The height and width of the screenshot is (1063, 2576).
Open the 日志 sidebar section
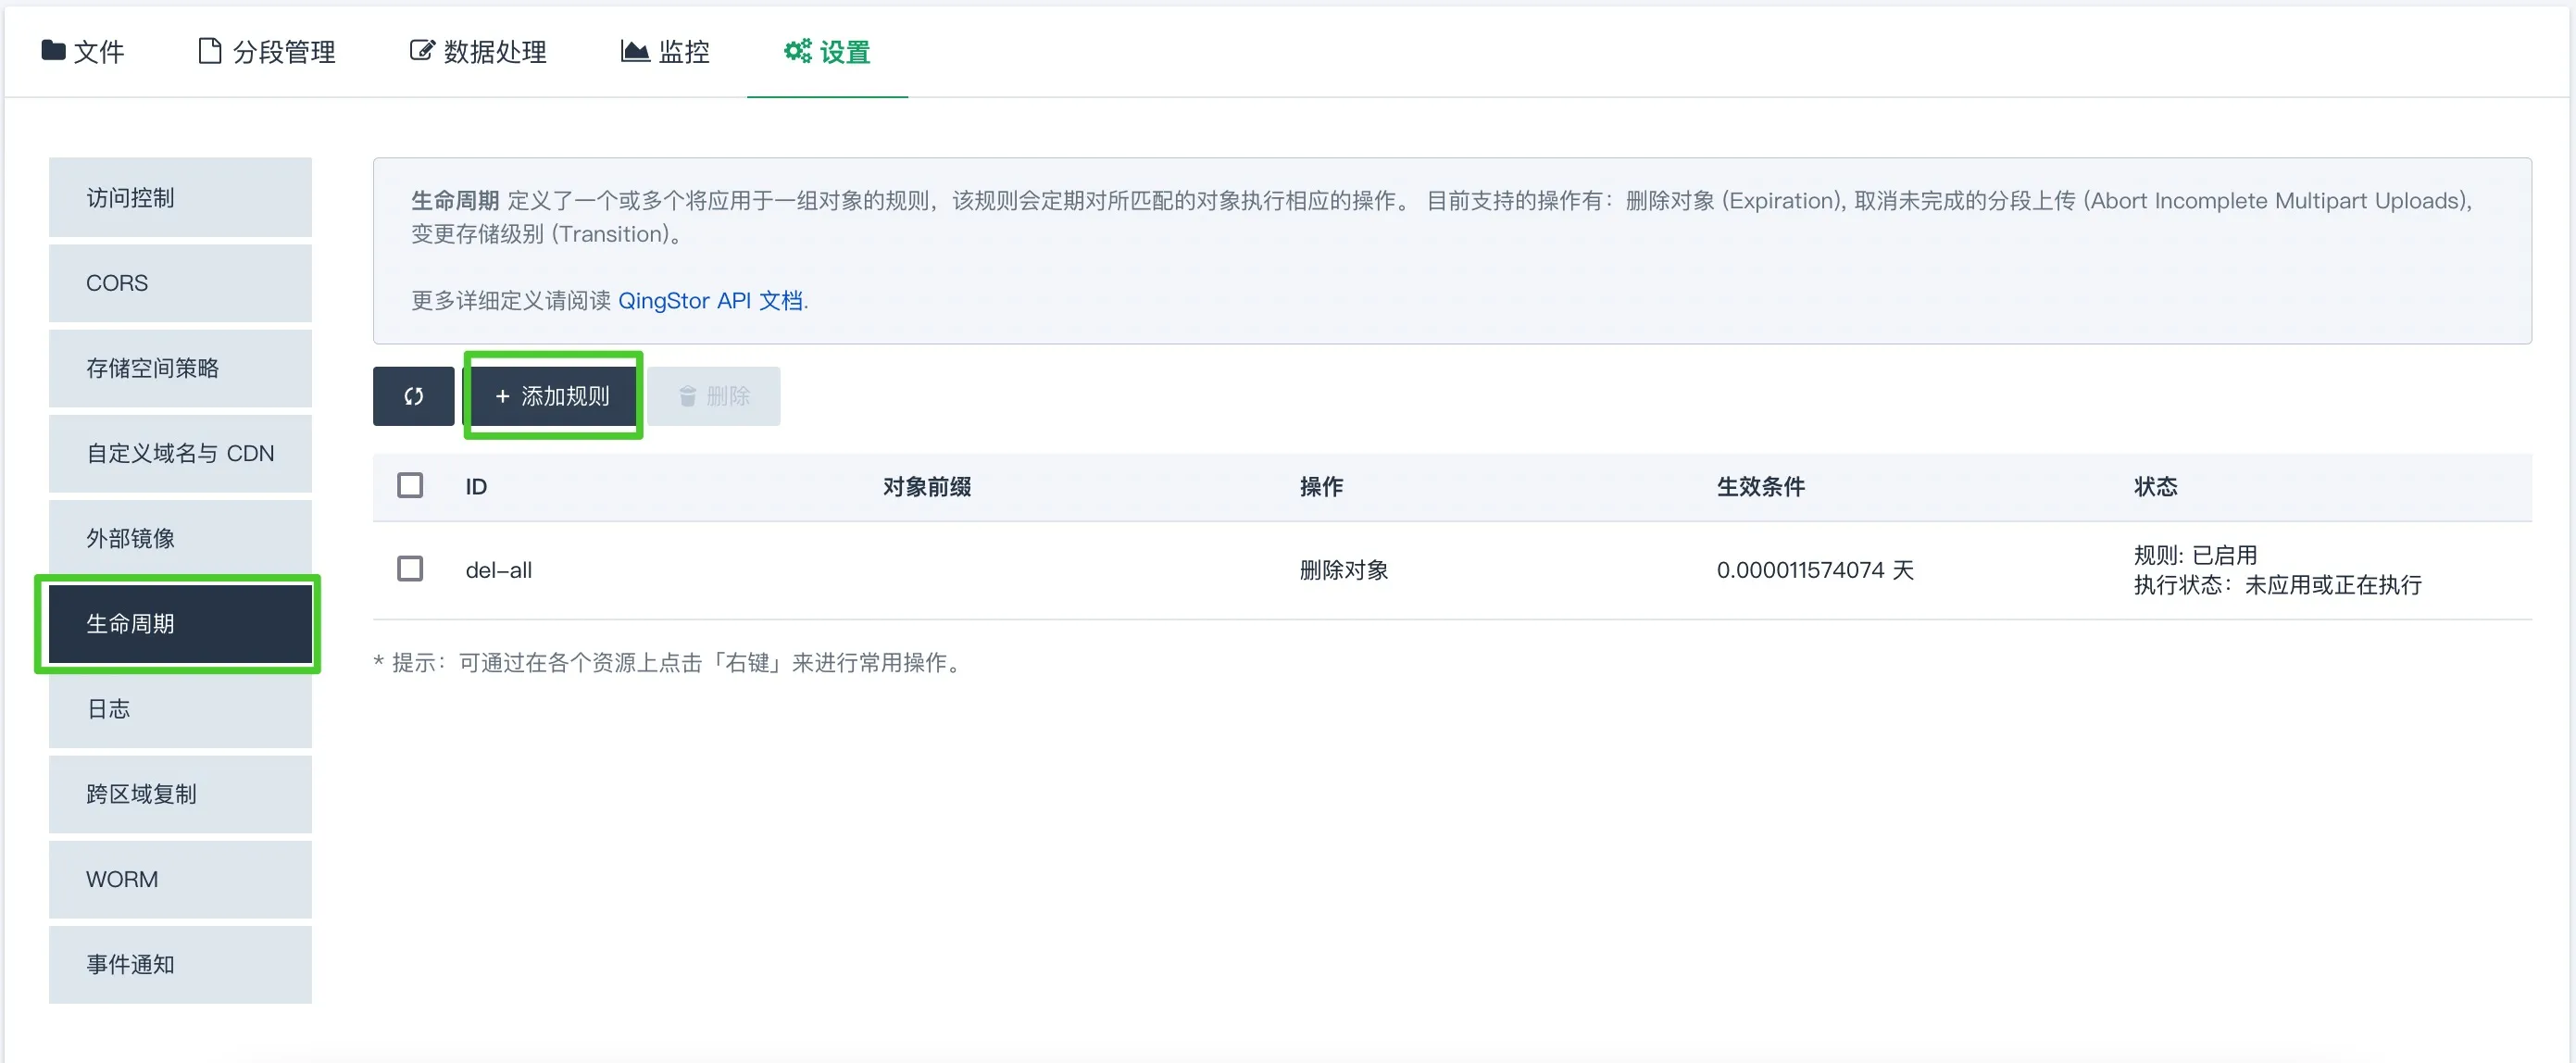coord(180,709)
